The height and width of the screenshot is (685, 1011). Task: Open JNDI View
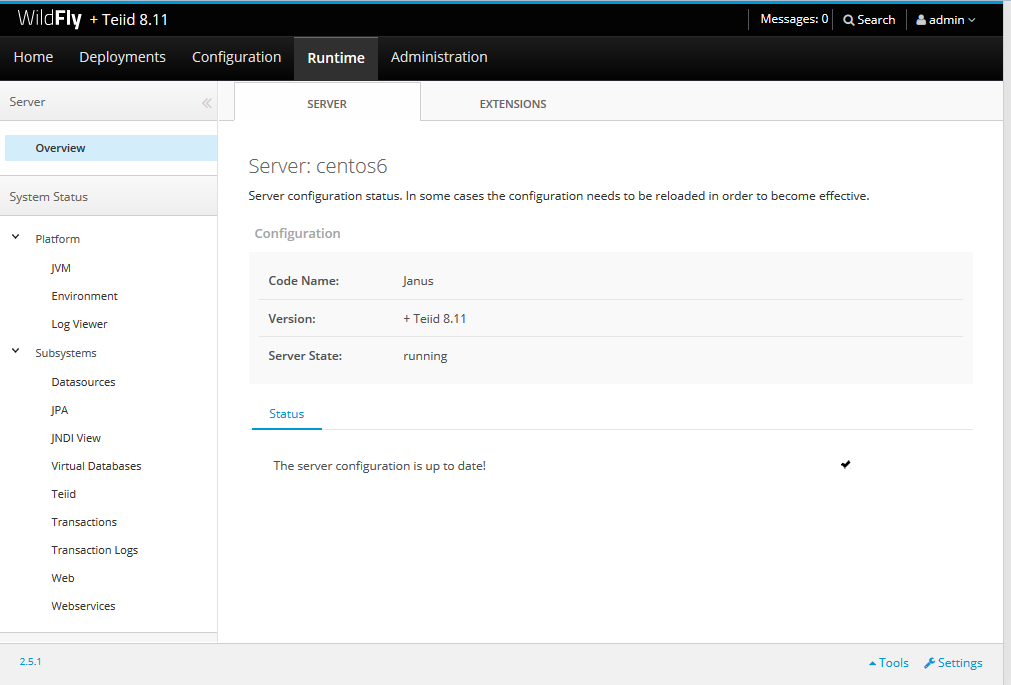tap(76, 438)
